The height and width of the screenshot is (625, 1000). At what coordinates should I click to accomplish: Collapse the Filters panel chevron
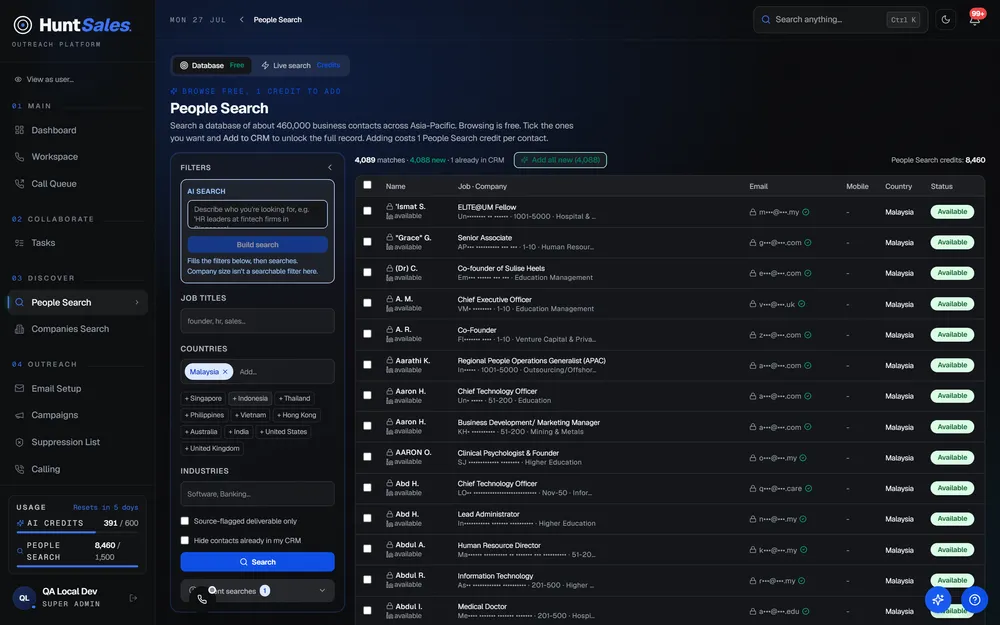[x=330, y=168]
